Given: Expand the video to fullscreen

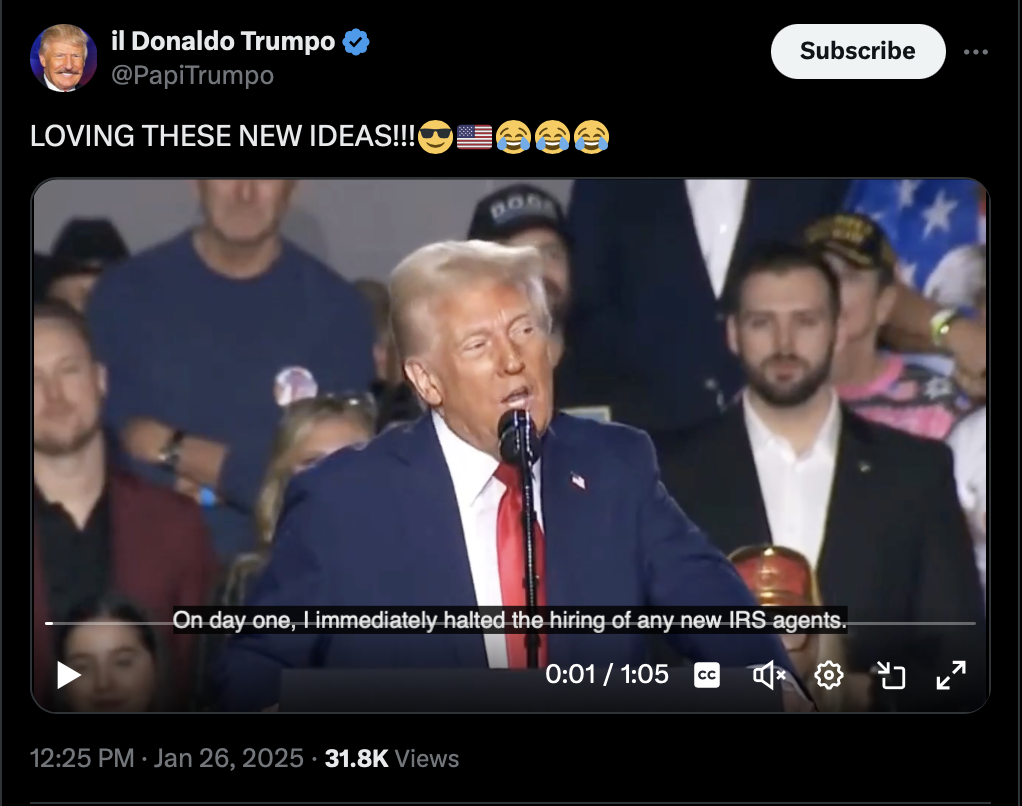Looking at the screenshot, I should pyautogui.click(x=951, y=675).
